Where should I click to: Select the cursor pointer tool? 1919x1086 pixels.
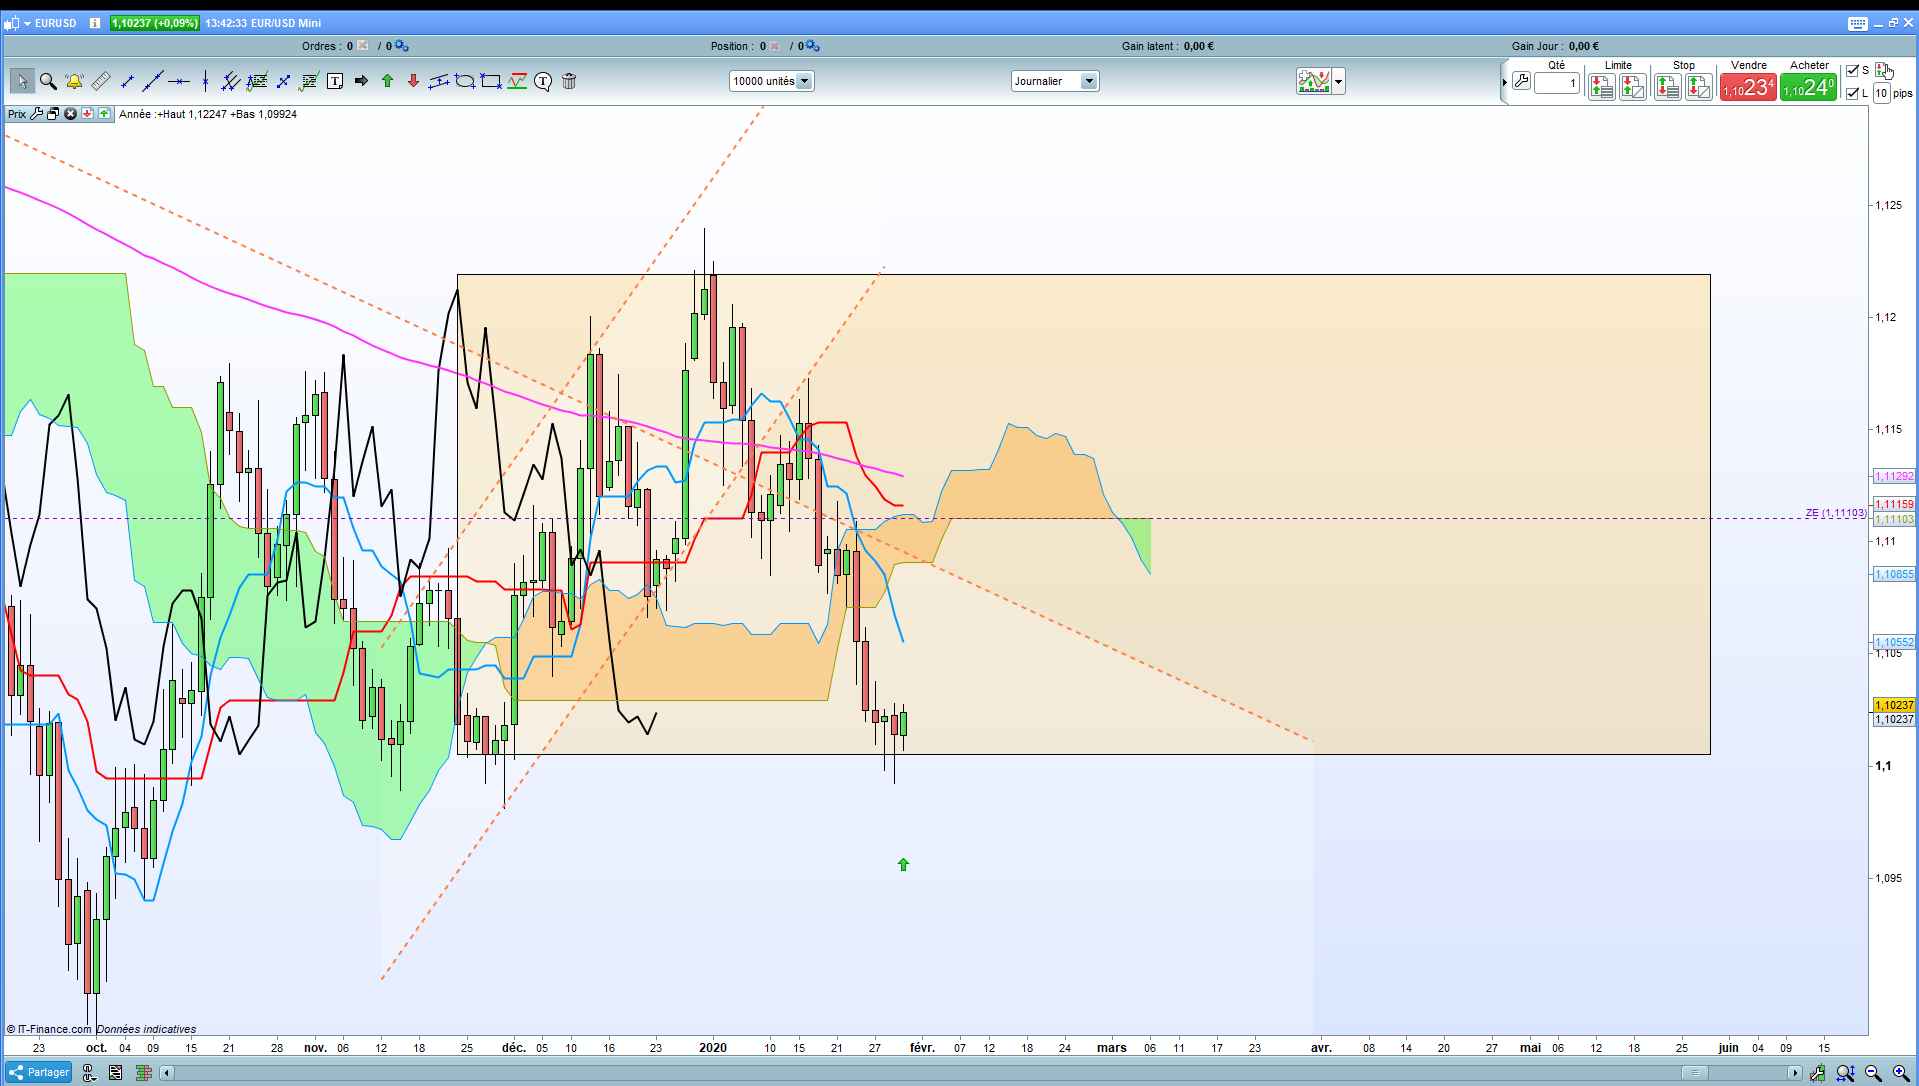coord(22,82)
